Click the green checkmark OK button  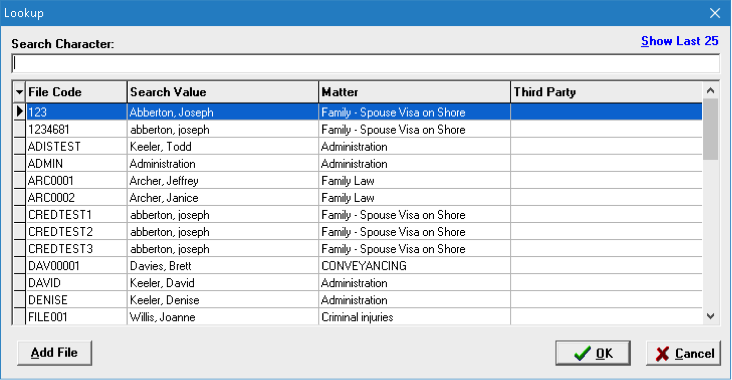click(x=593, y=353)
